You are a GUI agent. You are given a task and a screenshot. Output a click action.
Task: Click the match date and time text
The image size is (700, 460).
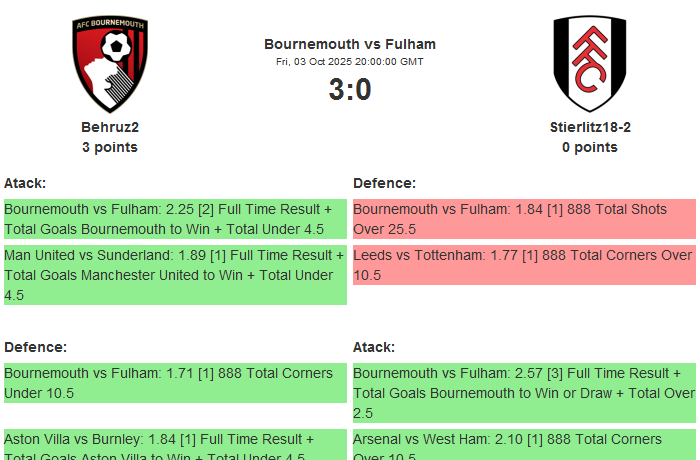(350, 61)
